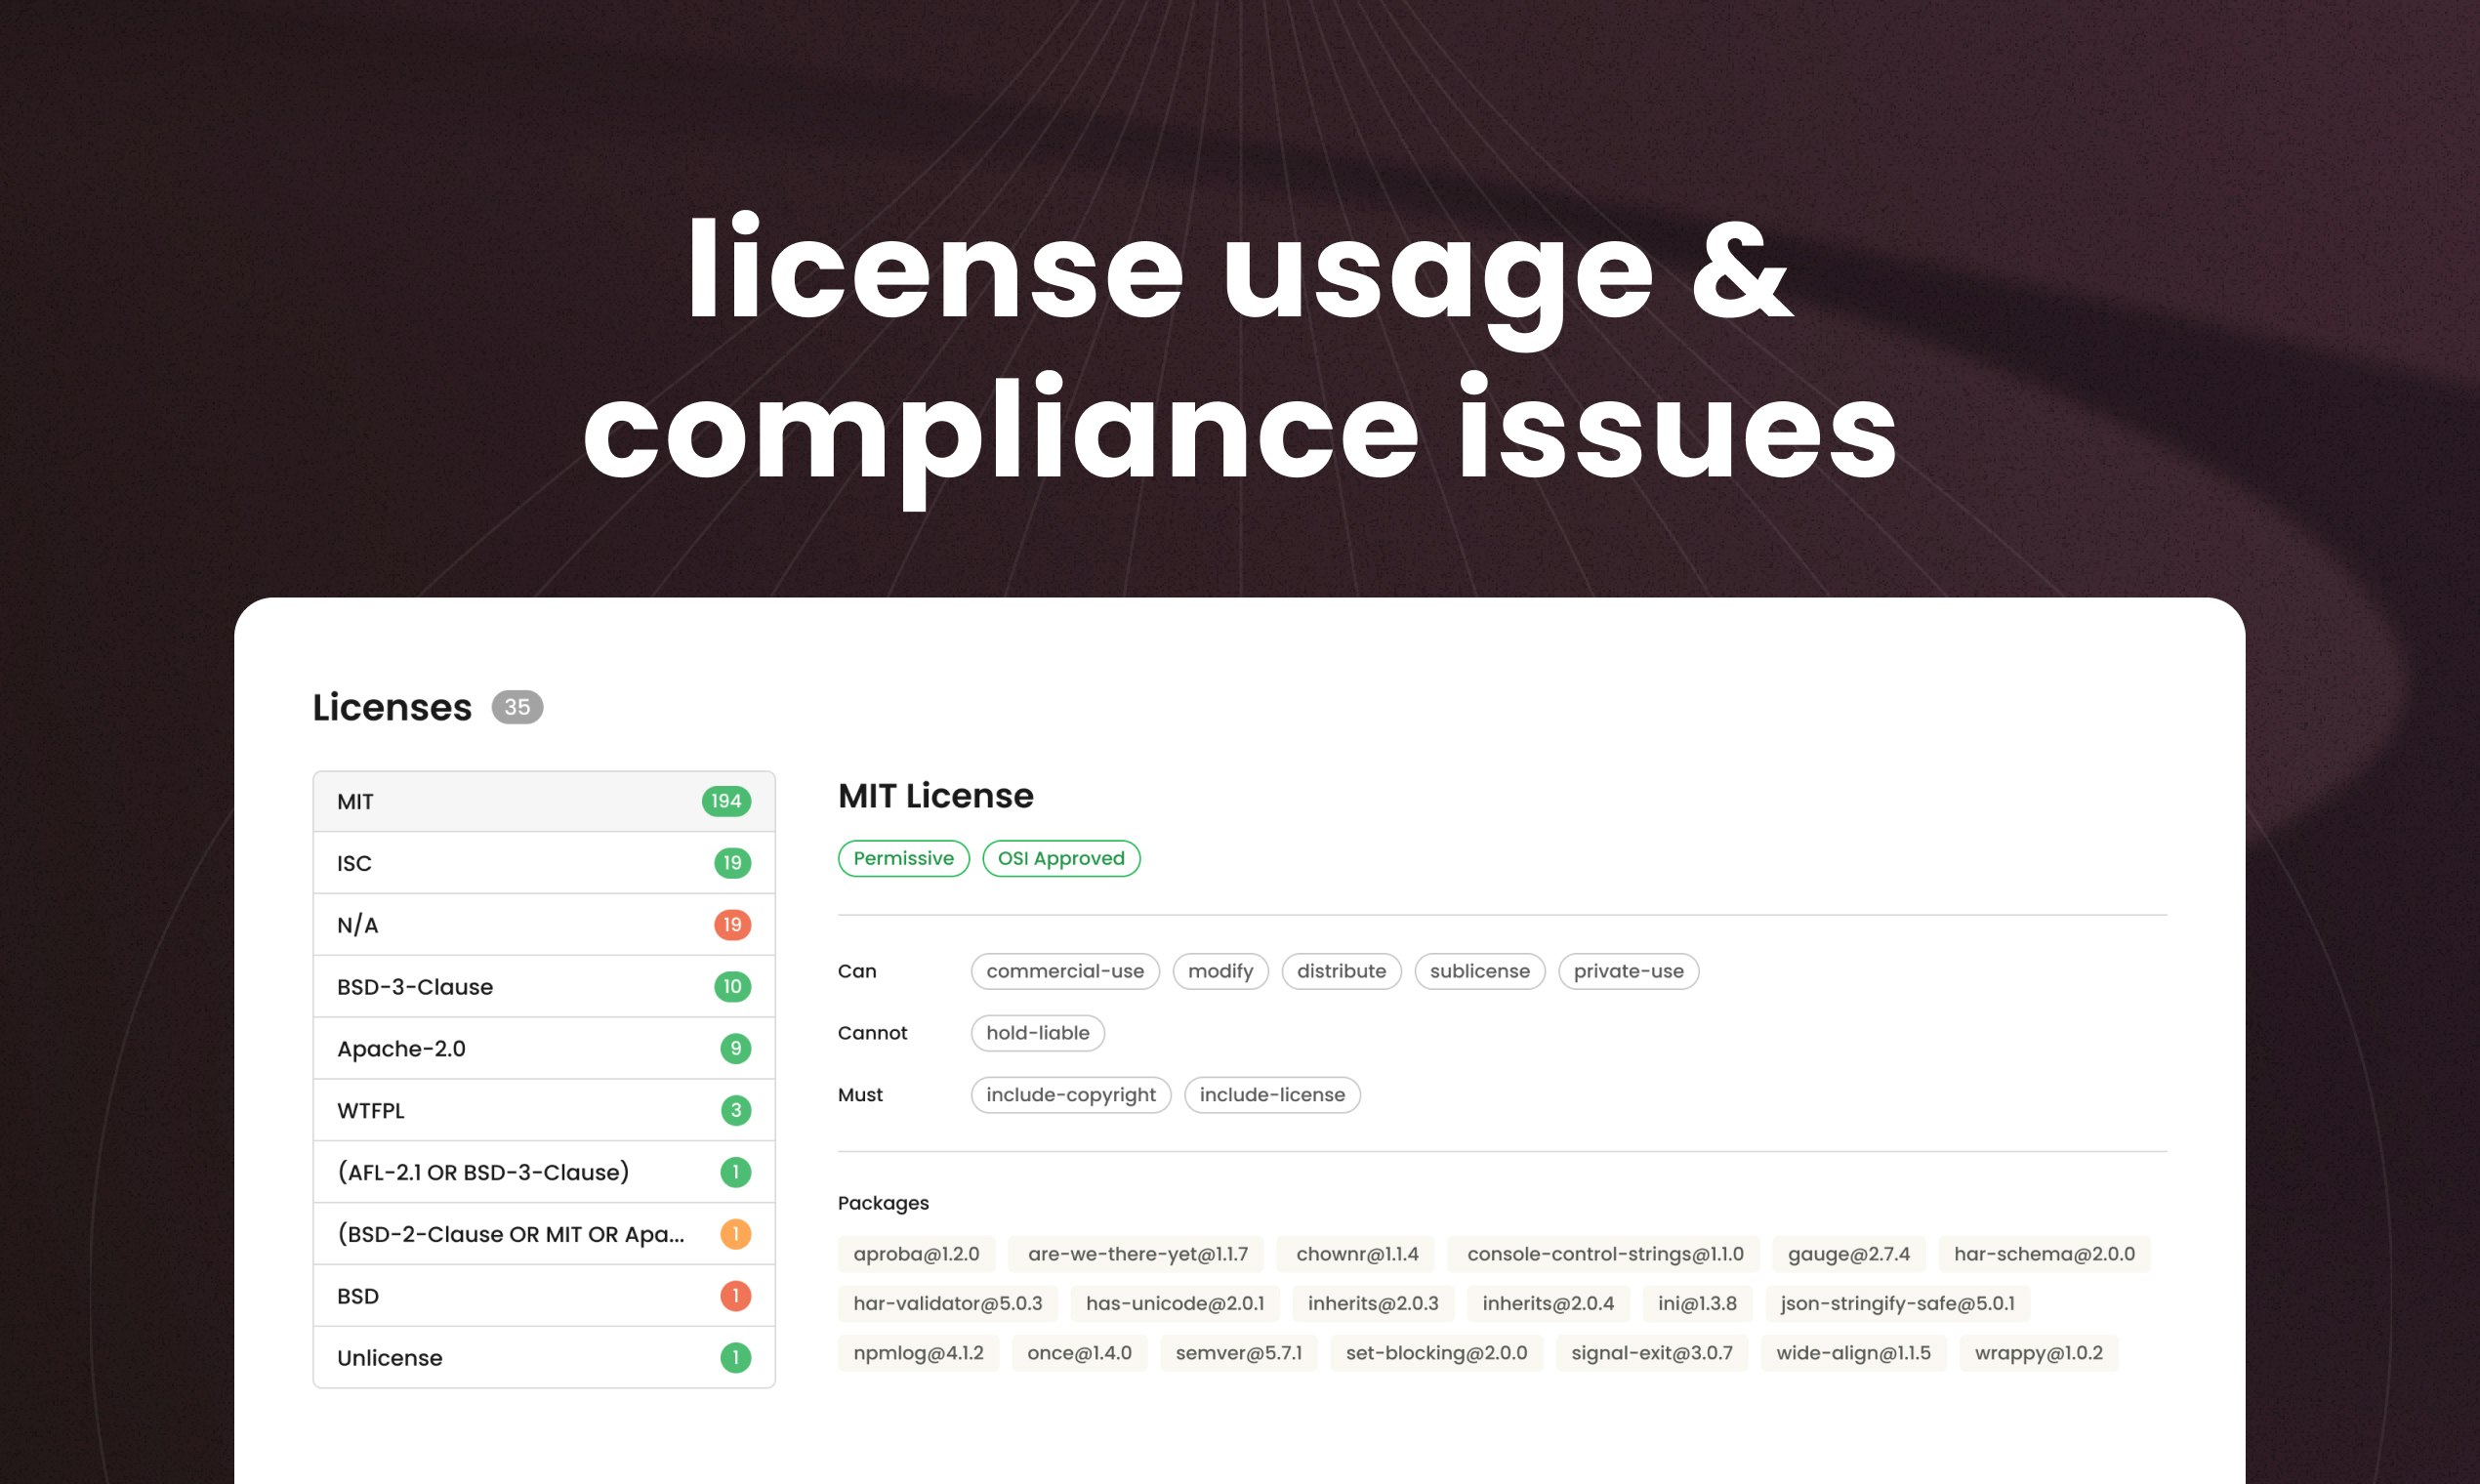Open the aproba@1.2.0 package
Screen dimensions: 2480x1484
pos(916,1254)
